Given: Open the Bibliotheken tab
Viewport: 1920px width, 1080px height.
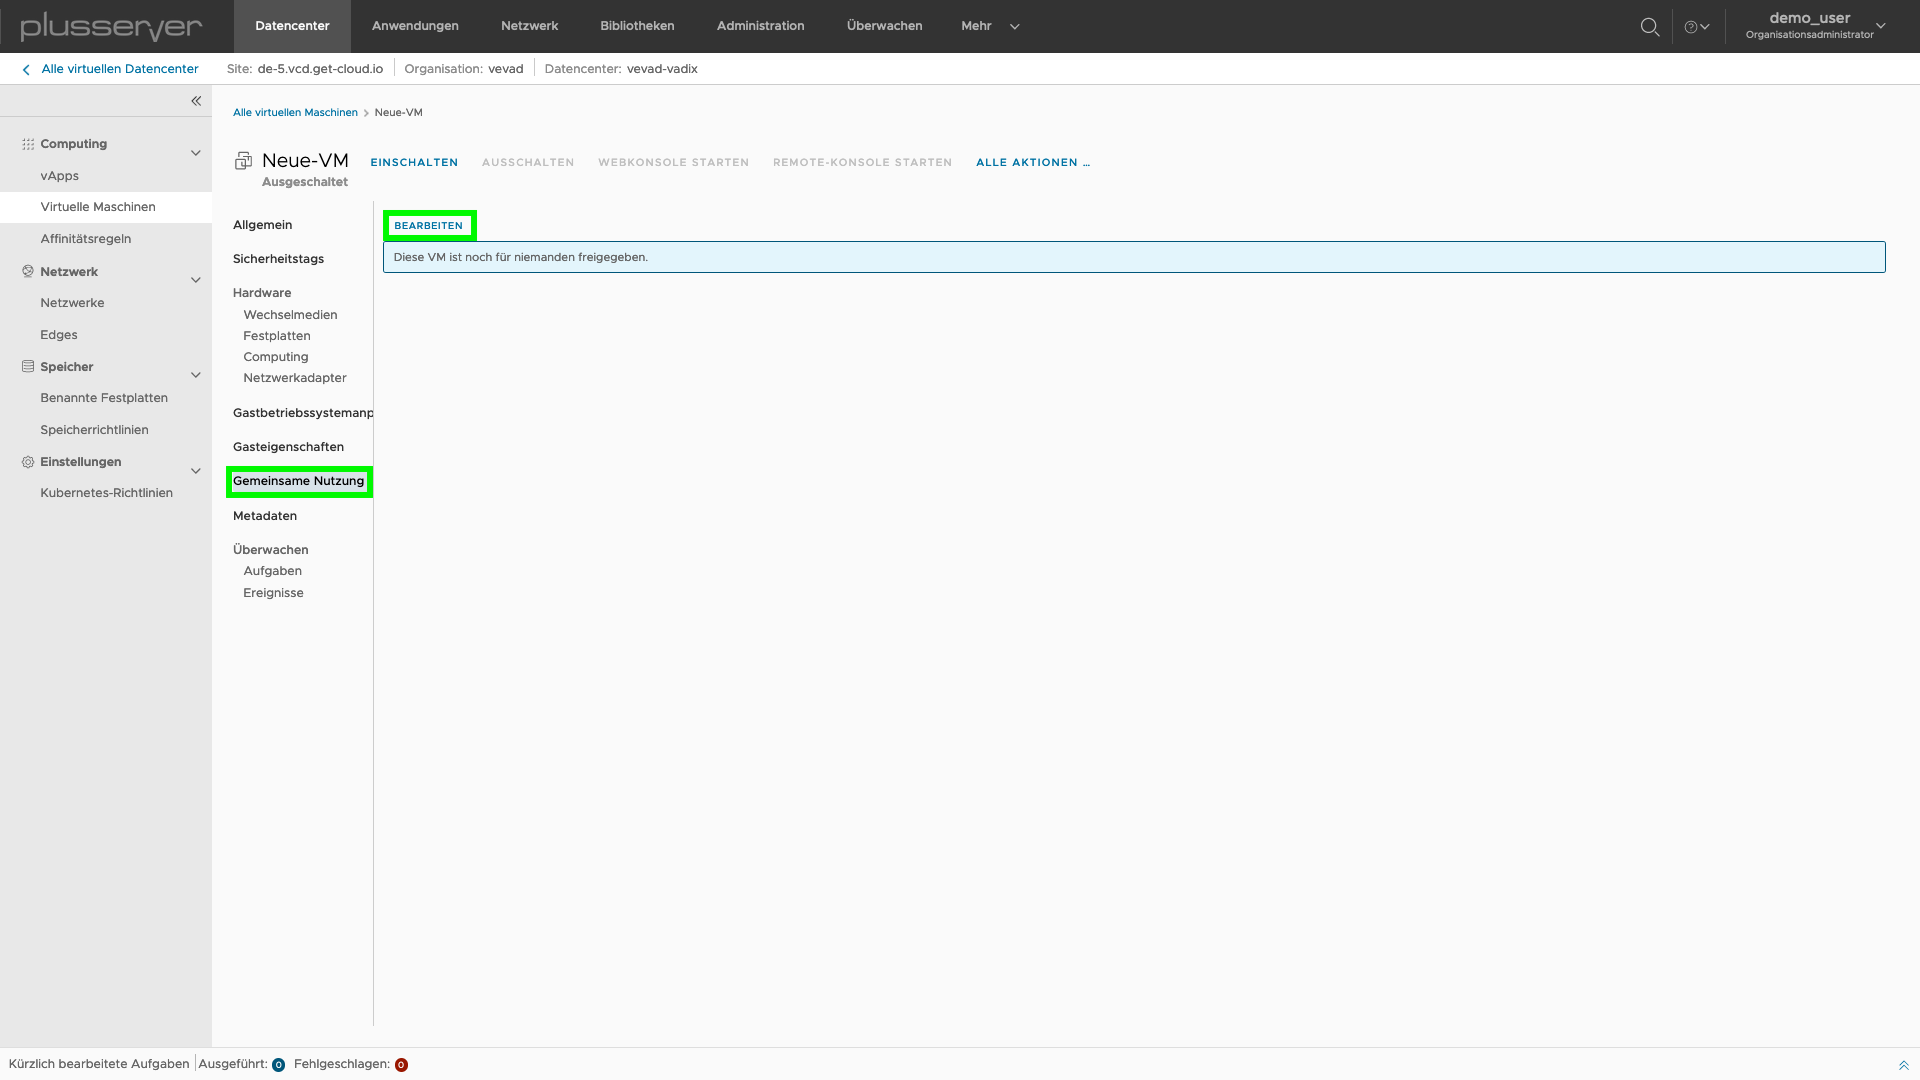Looking at the screenshot, I should pyautogui.click(x=637, y=26).
